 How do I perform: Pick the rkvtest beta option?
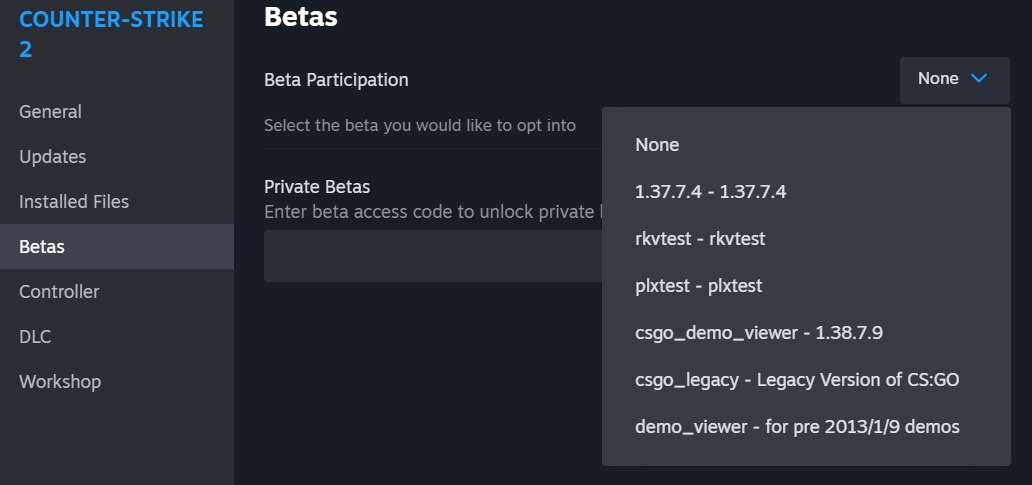pos(700,239)
